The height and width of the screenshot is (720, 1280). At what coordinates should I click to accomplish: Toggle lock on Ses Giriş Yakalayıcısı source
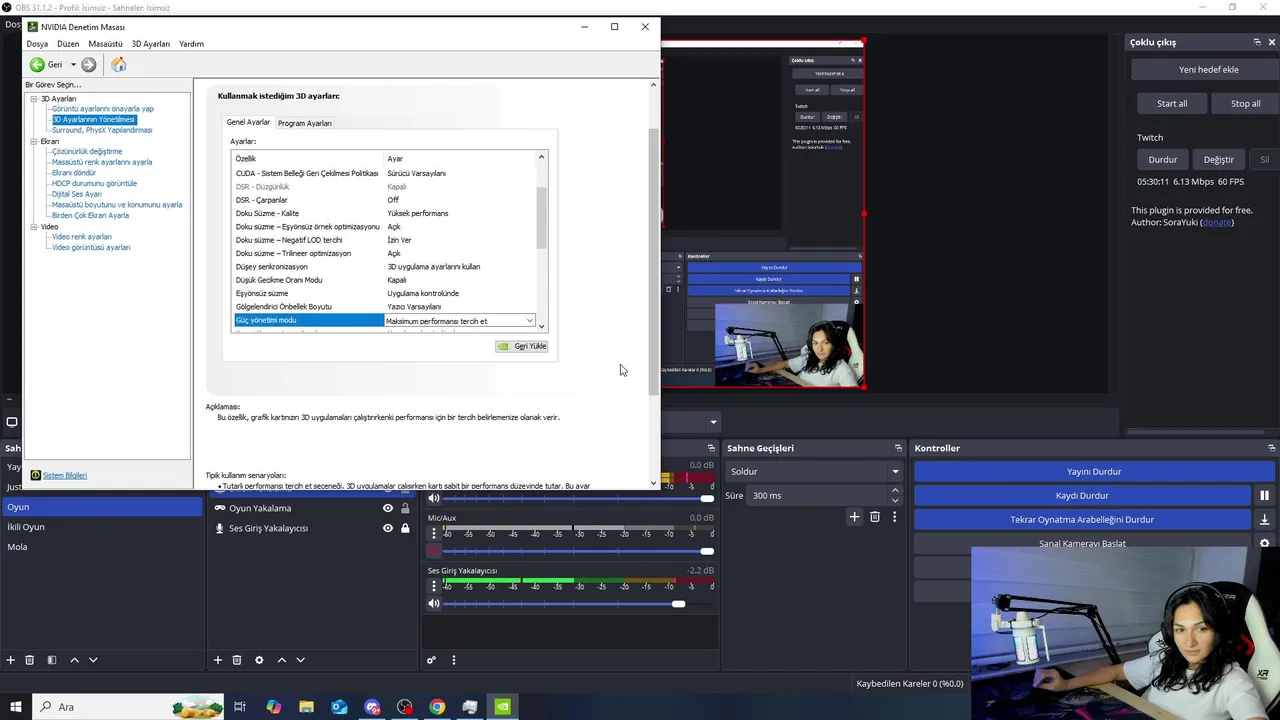tap(405, 528)
